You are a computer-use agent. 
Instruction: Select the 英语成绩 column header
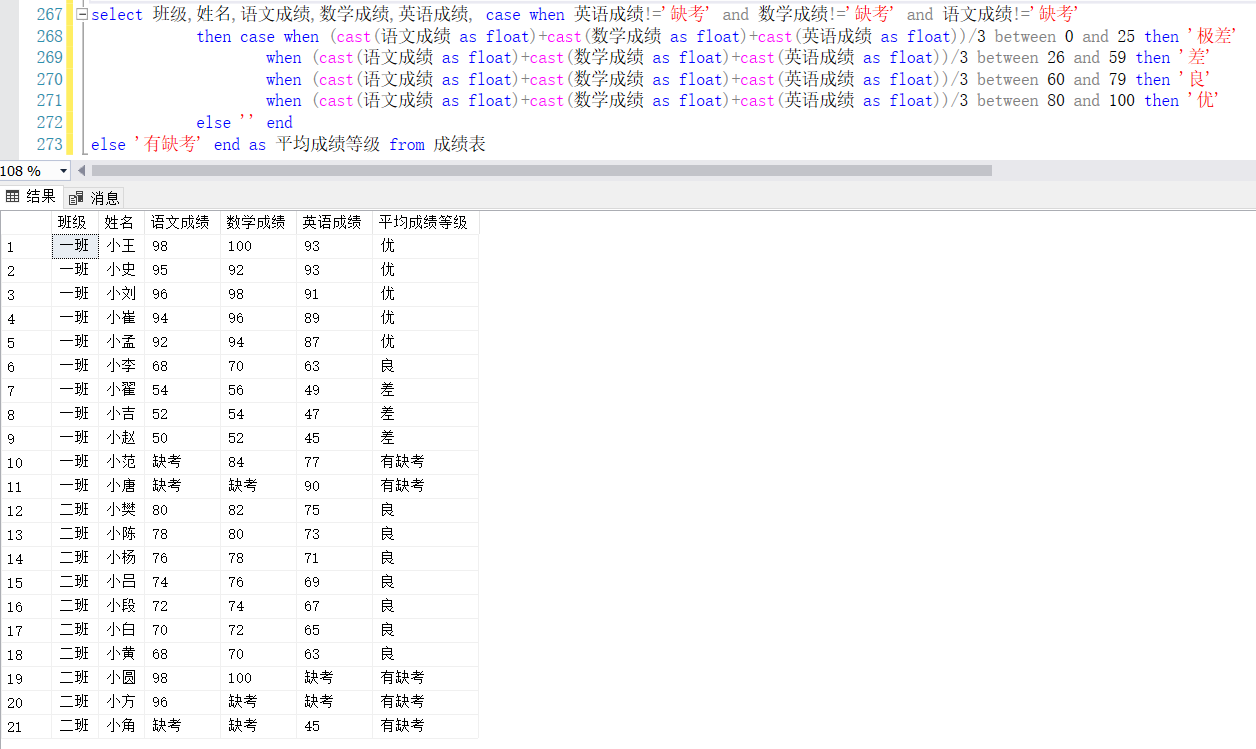(332, 221)
